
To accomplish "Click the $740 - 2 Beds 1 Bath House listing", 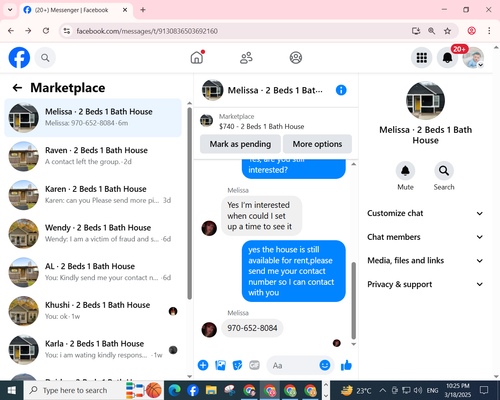I will point(262,127).
